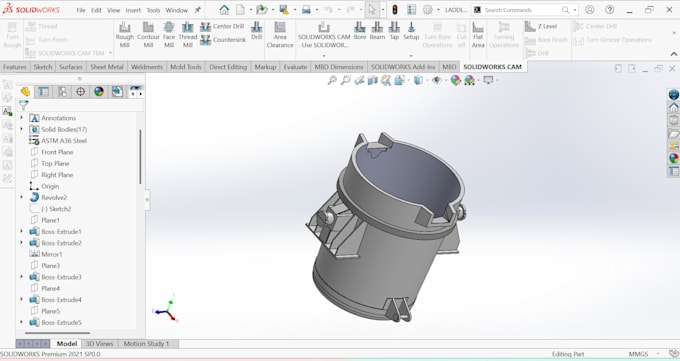This screenshot has height=361, width=680.
Task: Open the Edit Appearance color ball
Action: click(455, 80)
